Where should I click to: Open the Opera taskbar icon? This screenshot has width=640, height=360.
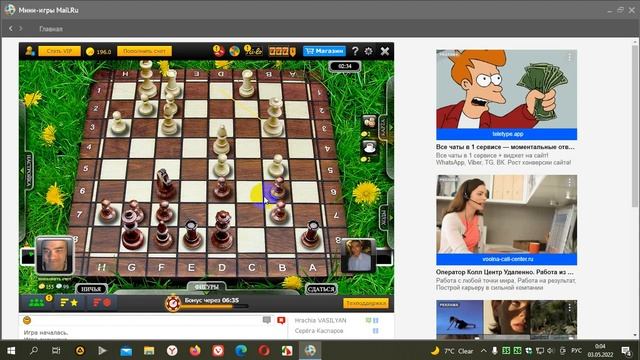click(x=264, y=351)
